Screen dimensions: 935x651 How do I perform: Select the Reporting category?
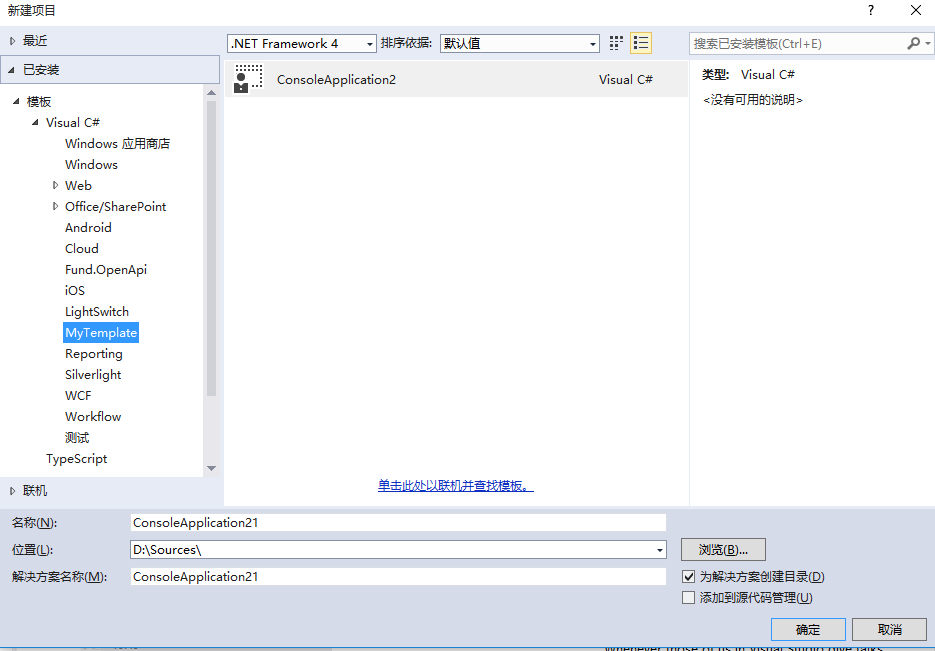[94, 354]
